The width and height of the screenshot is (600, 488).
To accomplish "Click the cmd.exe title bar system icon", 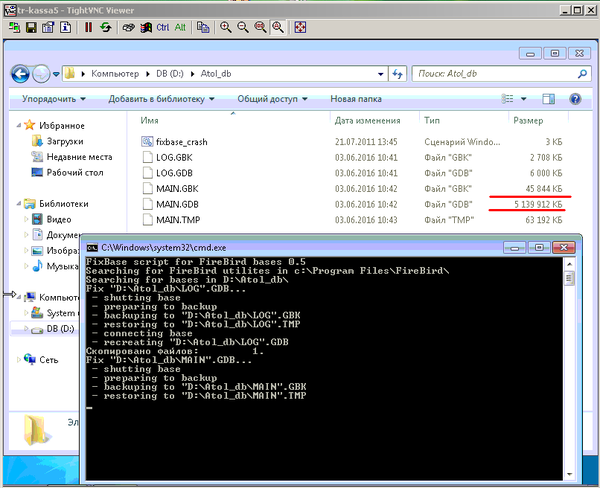I will pos(92,248).
